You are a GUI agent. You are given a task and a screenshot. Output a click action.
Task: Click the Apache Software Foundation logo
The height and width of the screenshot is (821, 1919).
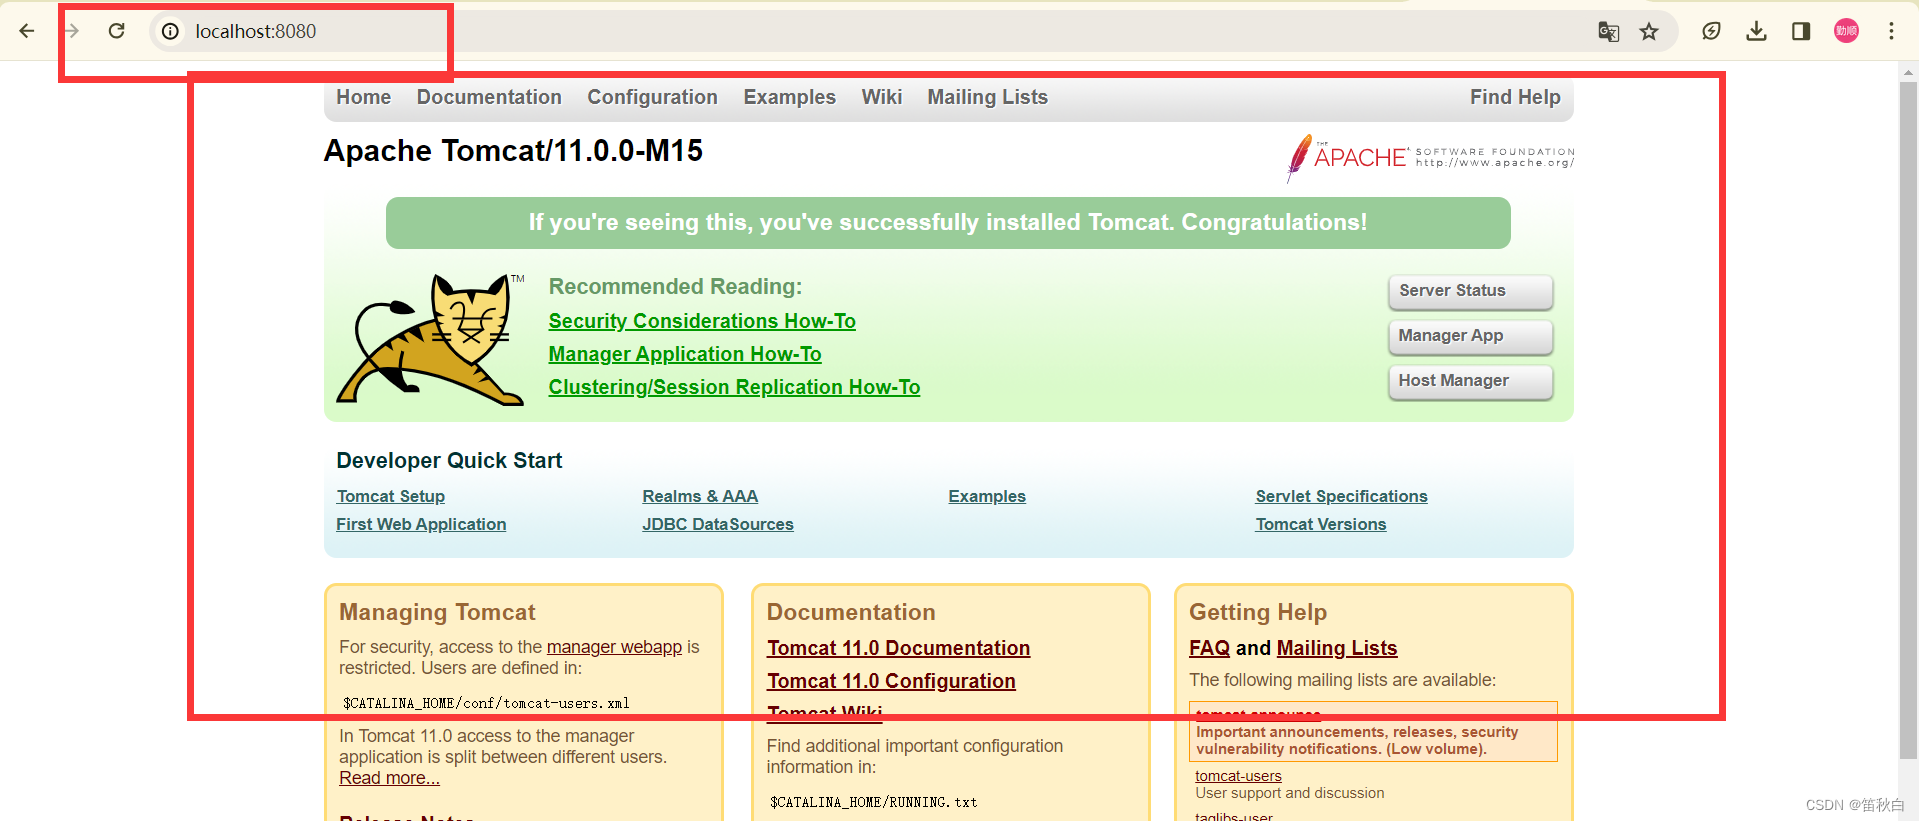[x=1430, y=158]
